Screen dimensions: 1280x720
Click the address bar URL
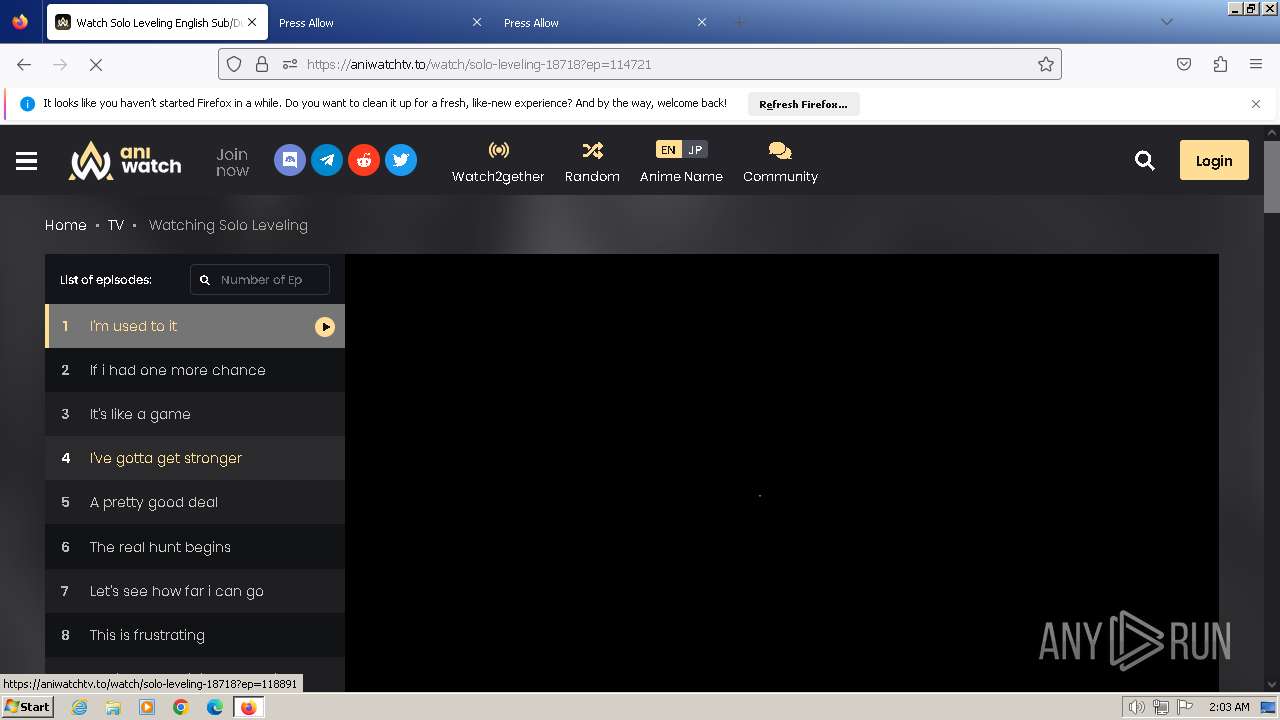pyautogui.click(x=479, y=64)
